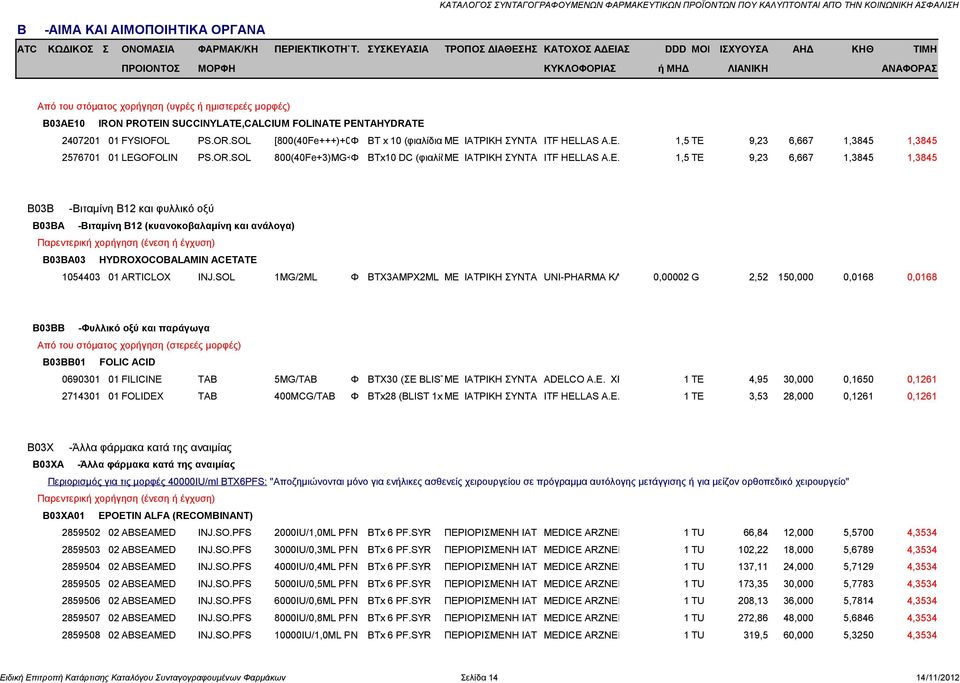Click the 'ΚΗΘ' column header
This screenshot has width=960, height=683.
coord(862,49)
